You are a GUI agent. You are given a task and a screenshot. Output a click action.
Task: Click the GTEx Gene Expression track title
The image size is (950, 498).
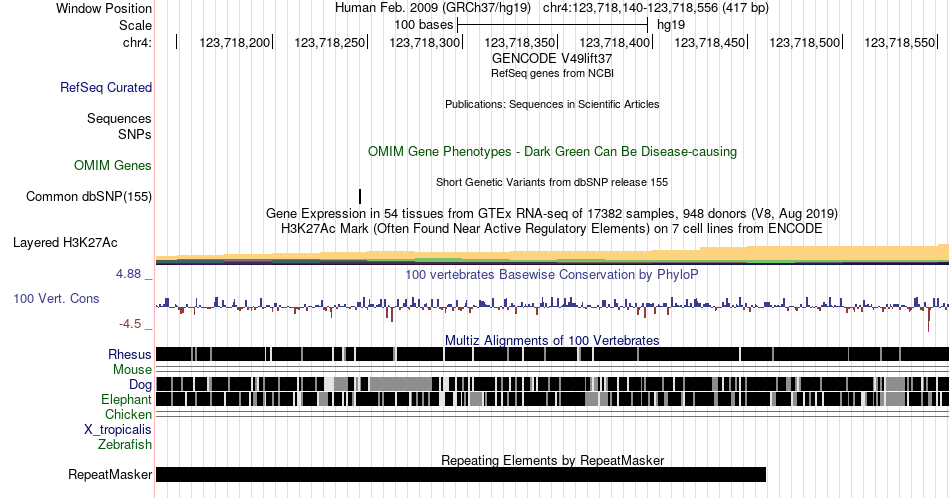552,213
